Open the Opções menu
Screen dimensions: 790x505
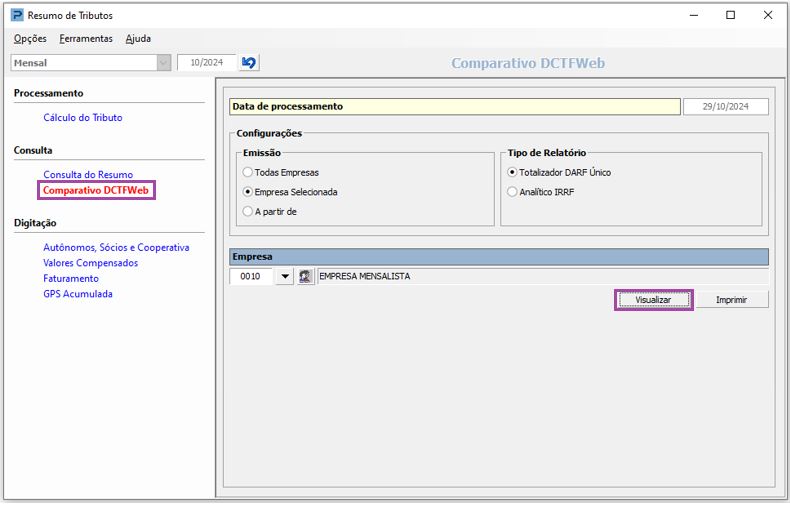[30, 39]
